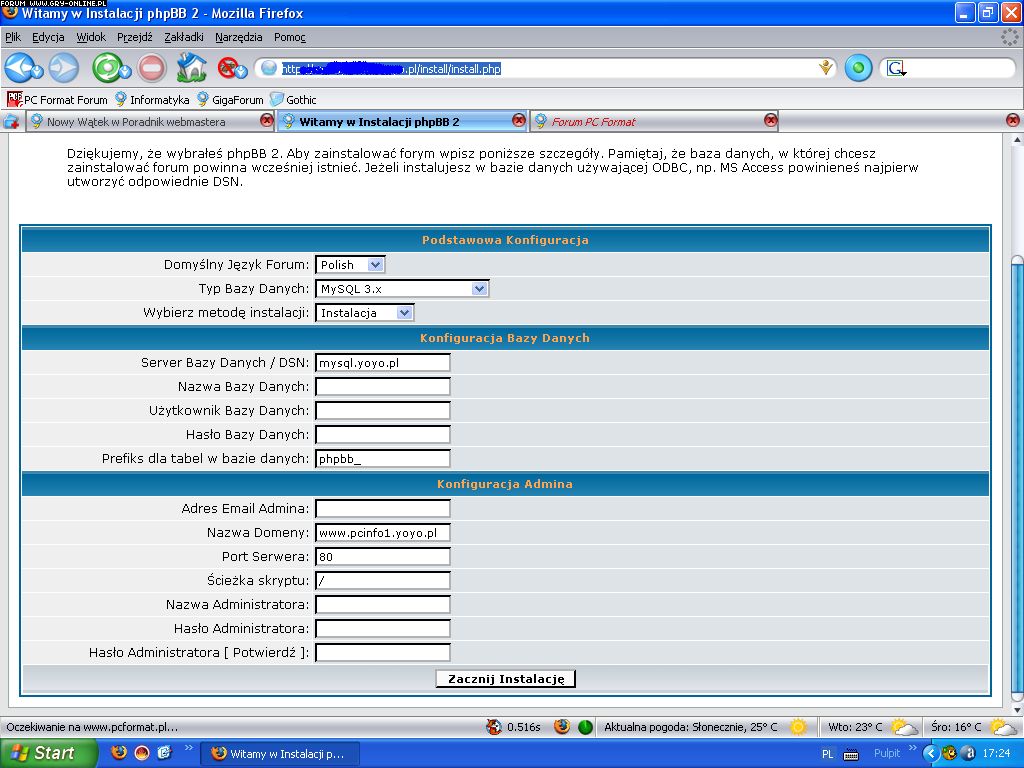Open the Widok menu
Viewport: 1024px width, 768px height.
(x=91, y=37)
